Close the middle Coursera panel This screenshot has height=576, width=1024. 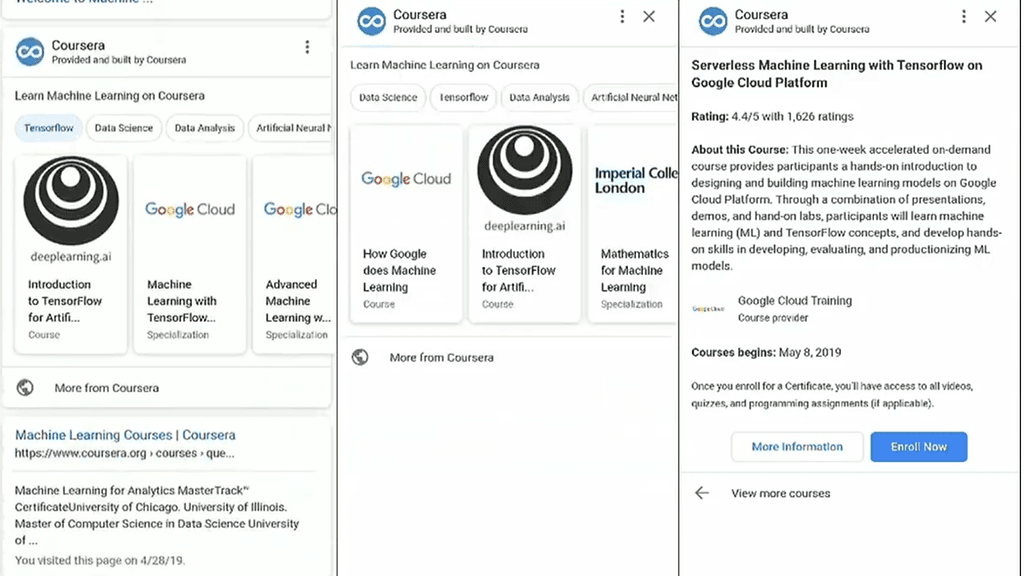(649, 17)
